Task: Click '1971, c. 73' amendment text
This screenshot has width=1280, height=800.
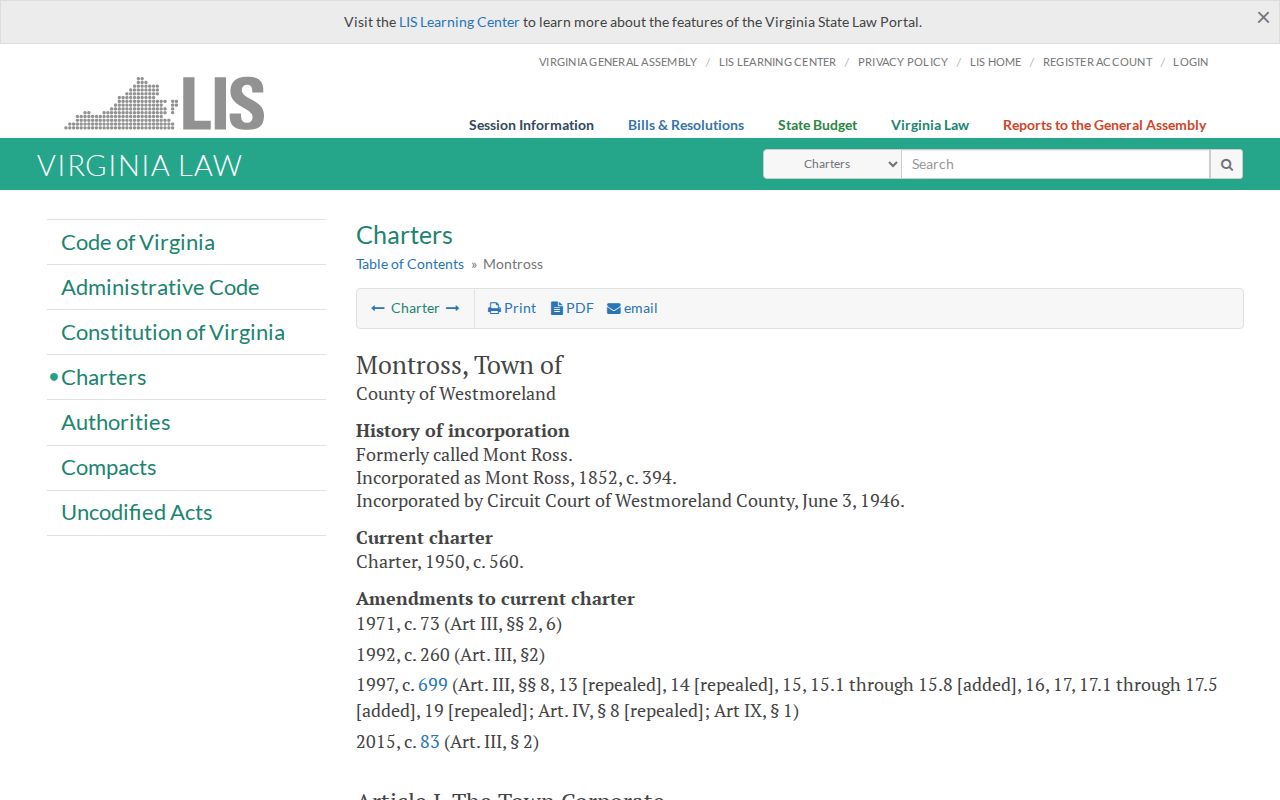Action: [x=398, y=624]
